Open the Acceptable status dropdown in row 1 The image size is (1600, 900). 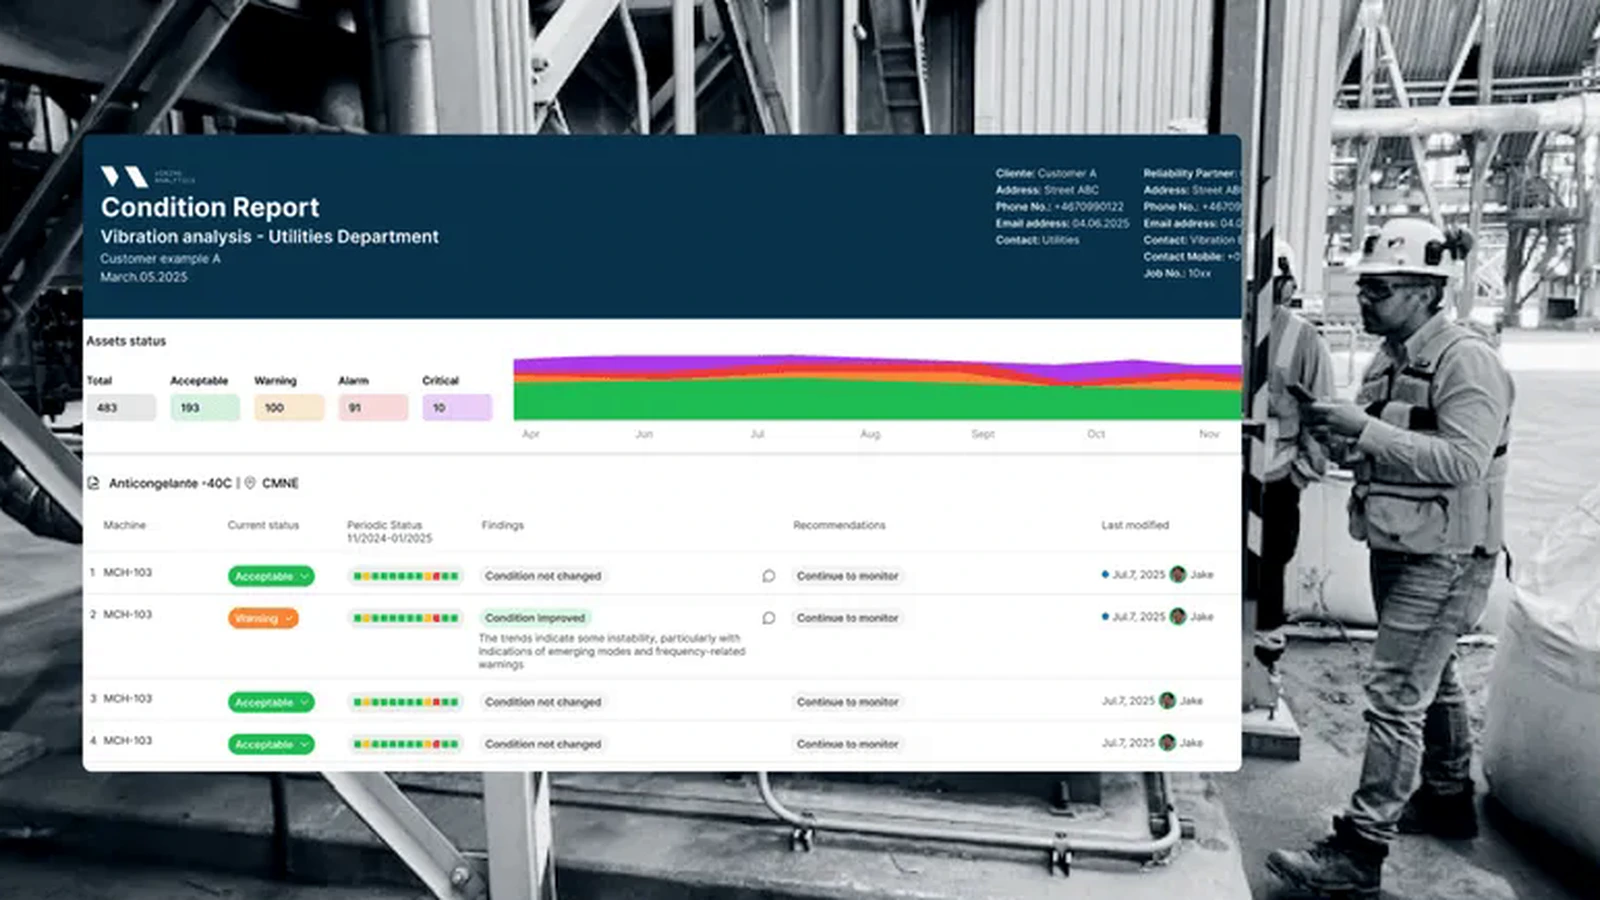271,576
